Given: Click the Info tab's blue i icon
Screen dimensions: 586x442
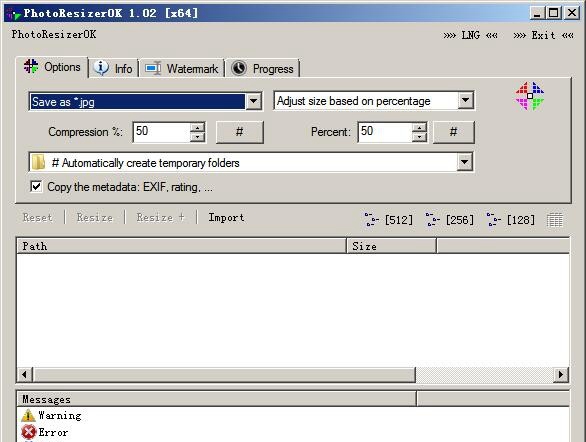Looking at the screenshot, I should [101, 68].
